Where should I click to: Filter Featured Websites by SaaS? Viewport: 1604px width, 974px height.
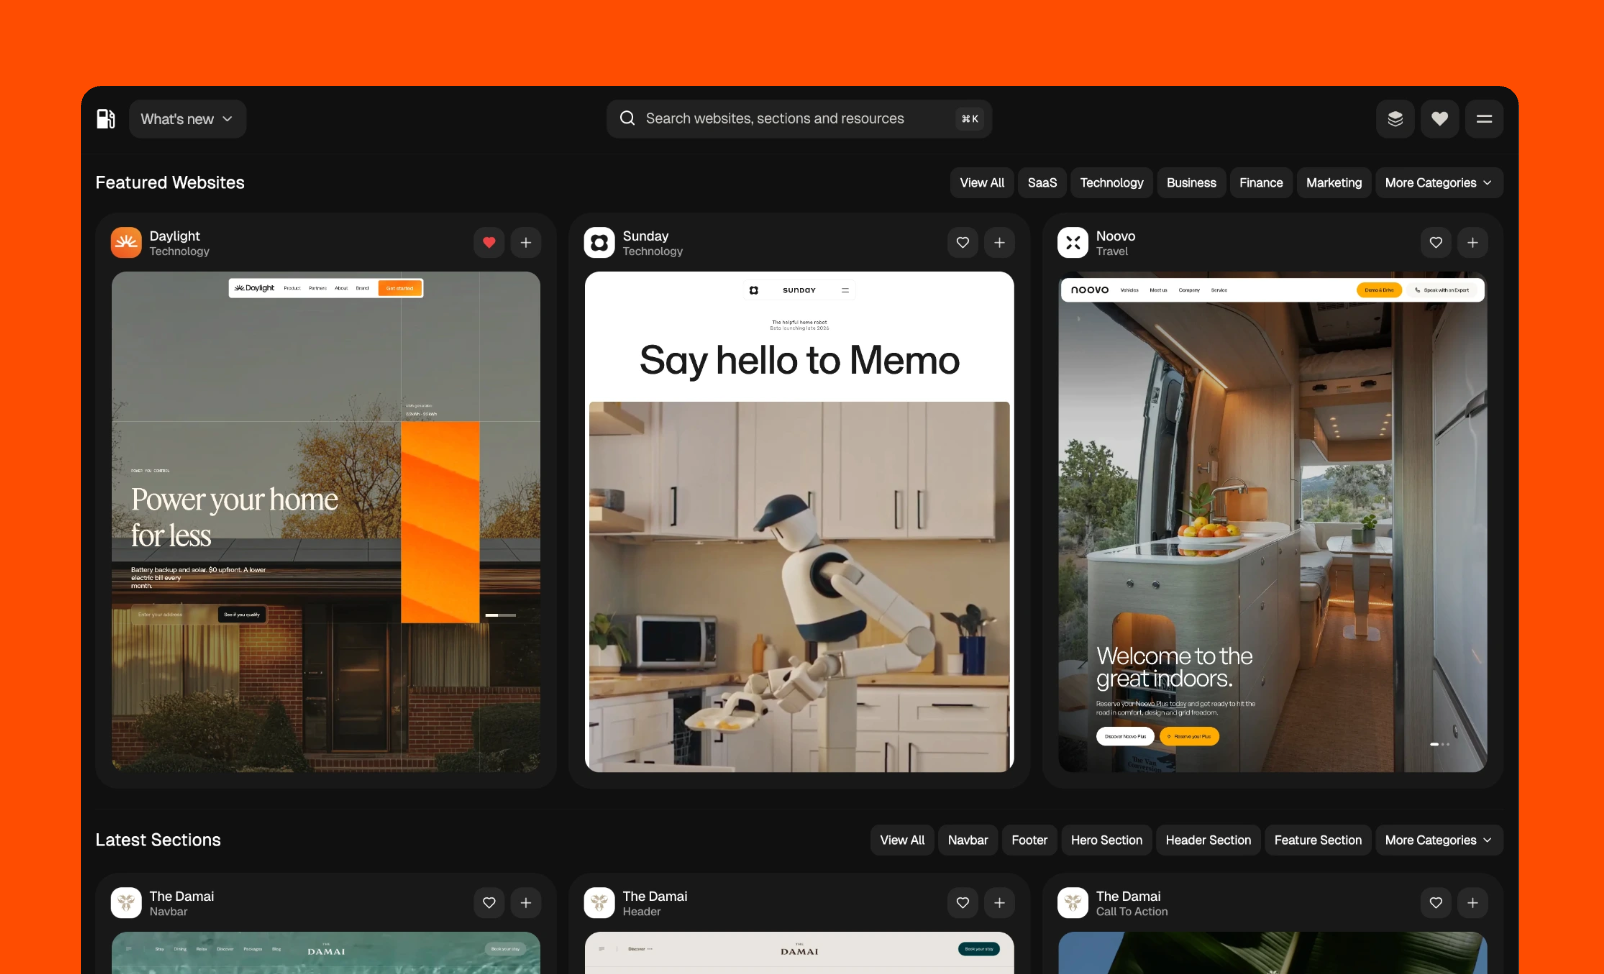click(x=1042, y=183)
